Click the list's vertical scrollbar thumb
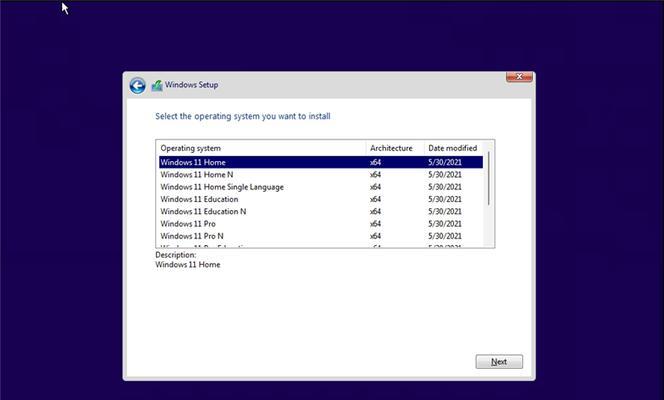The width and height of the screenshot is (664, 400). point(488,178)
